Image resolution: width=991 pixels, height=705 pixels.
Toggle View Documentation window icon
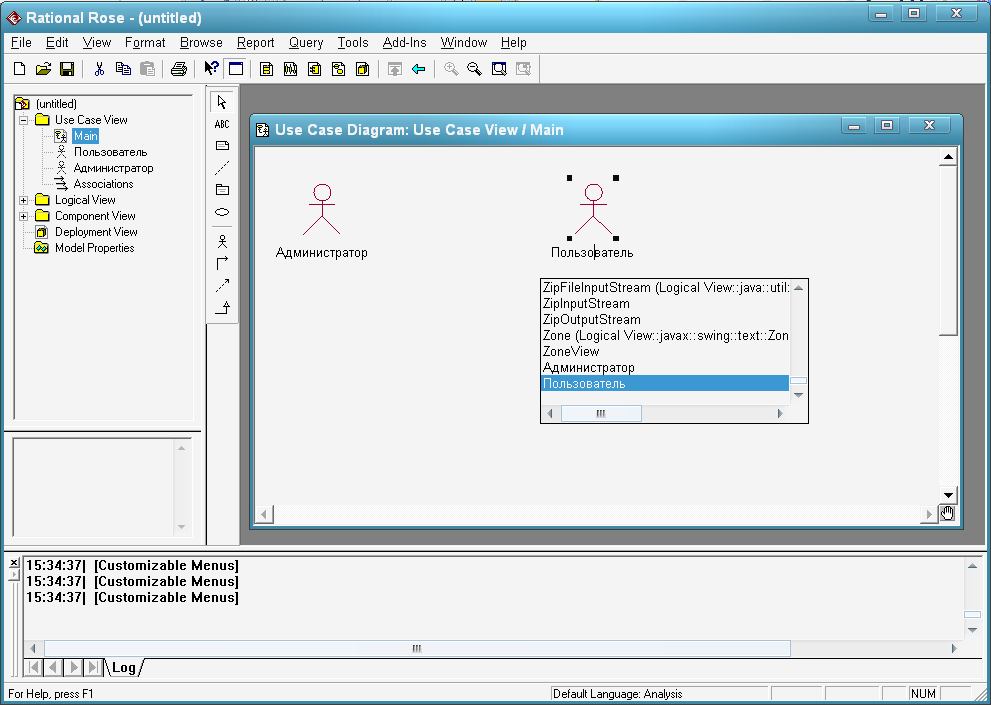(x=236, y=69)
